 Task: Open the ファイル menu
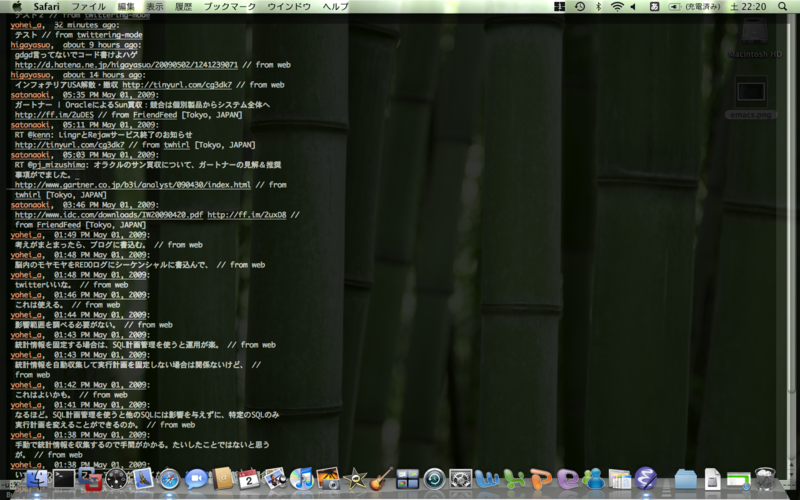tap(88, 7)
